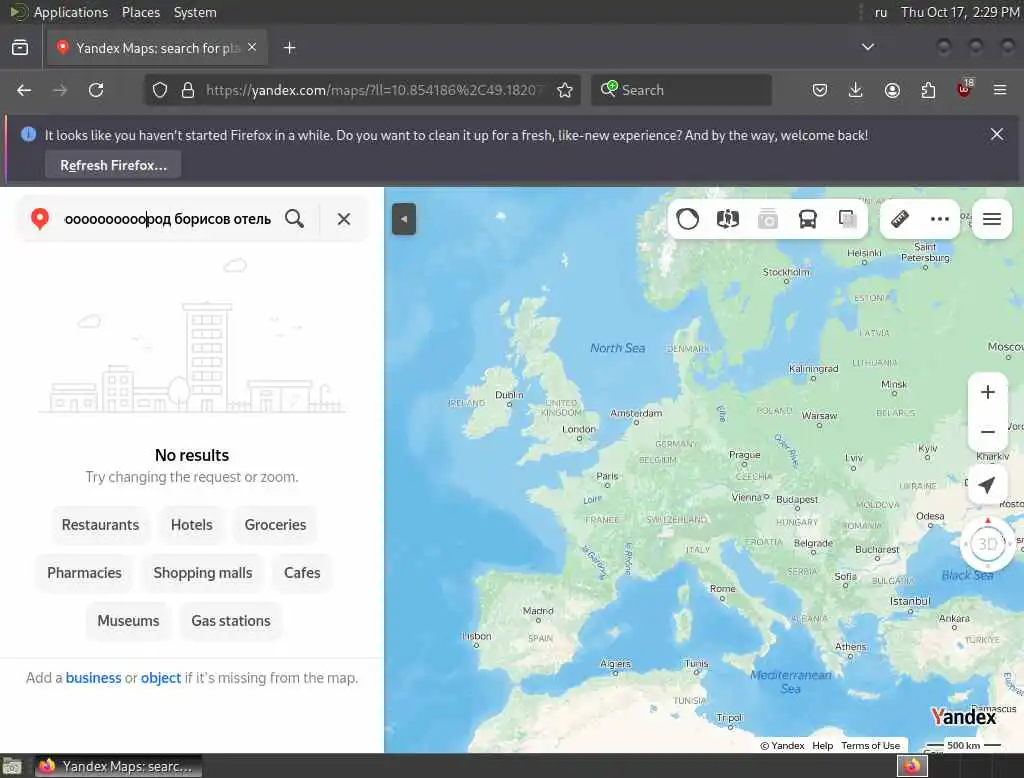Viewport: 1024px width, 778px height.
Task: Bookmark this page with the star icon
Action: click(x=565, y=90)
